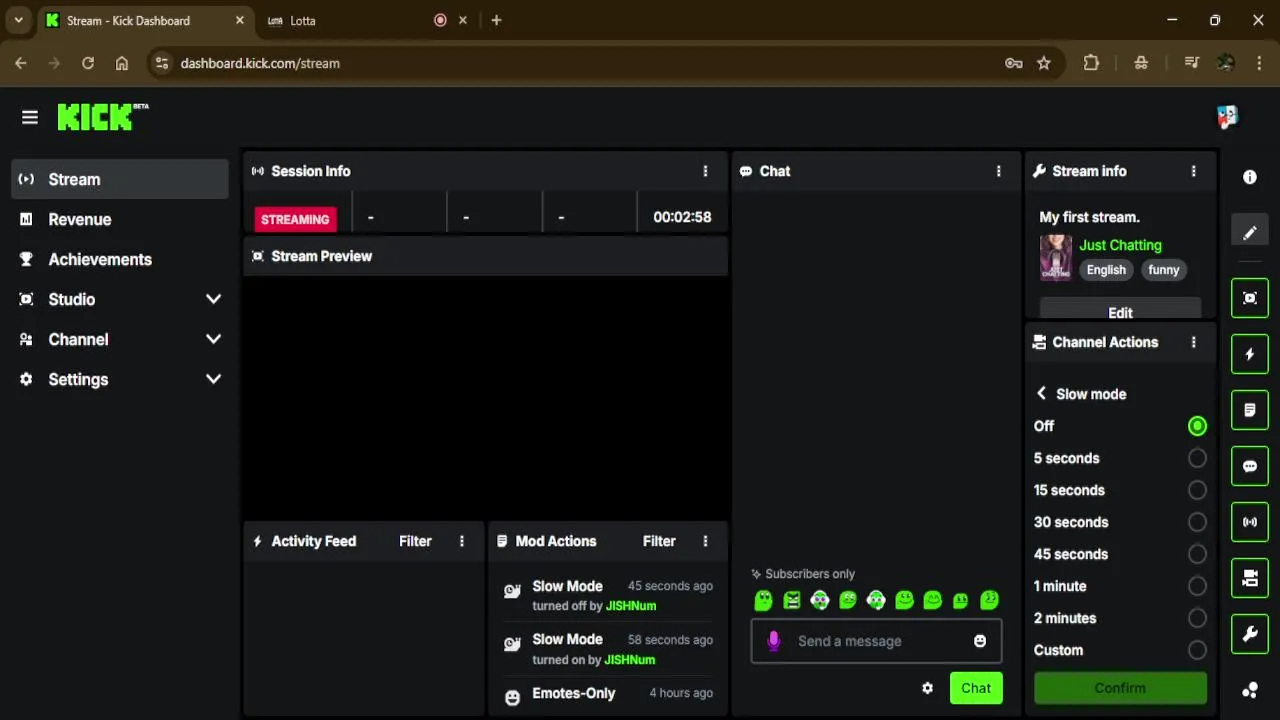Toggle Activity Feed lightning widget icon
This screenshot has height=720, width=1280.
pos(1250,354)
